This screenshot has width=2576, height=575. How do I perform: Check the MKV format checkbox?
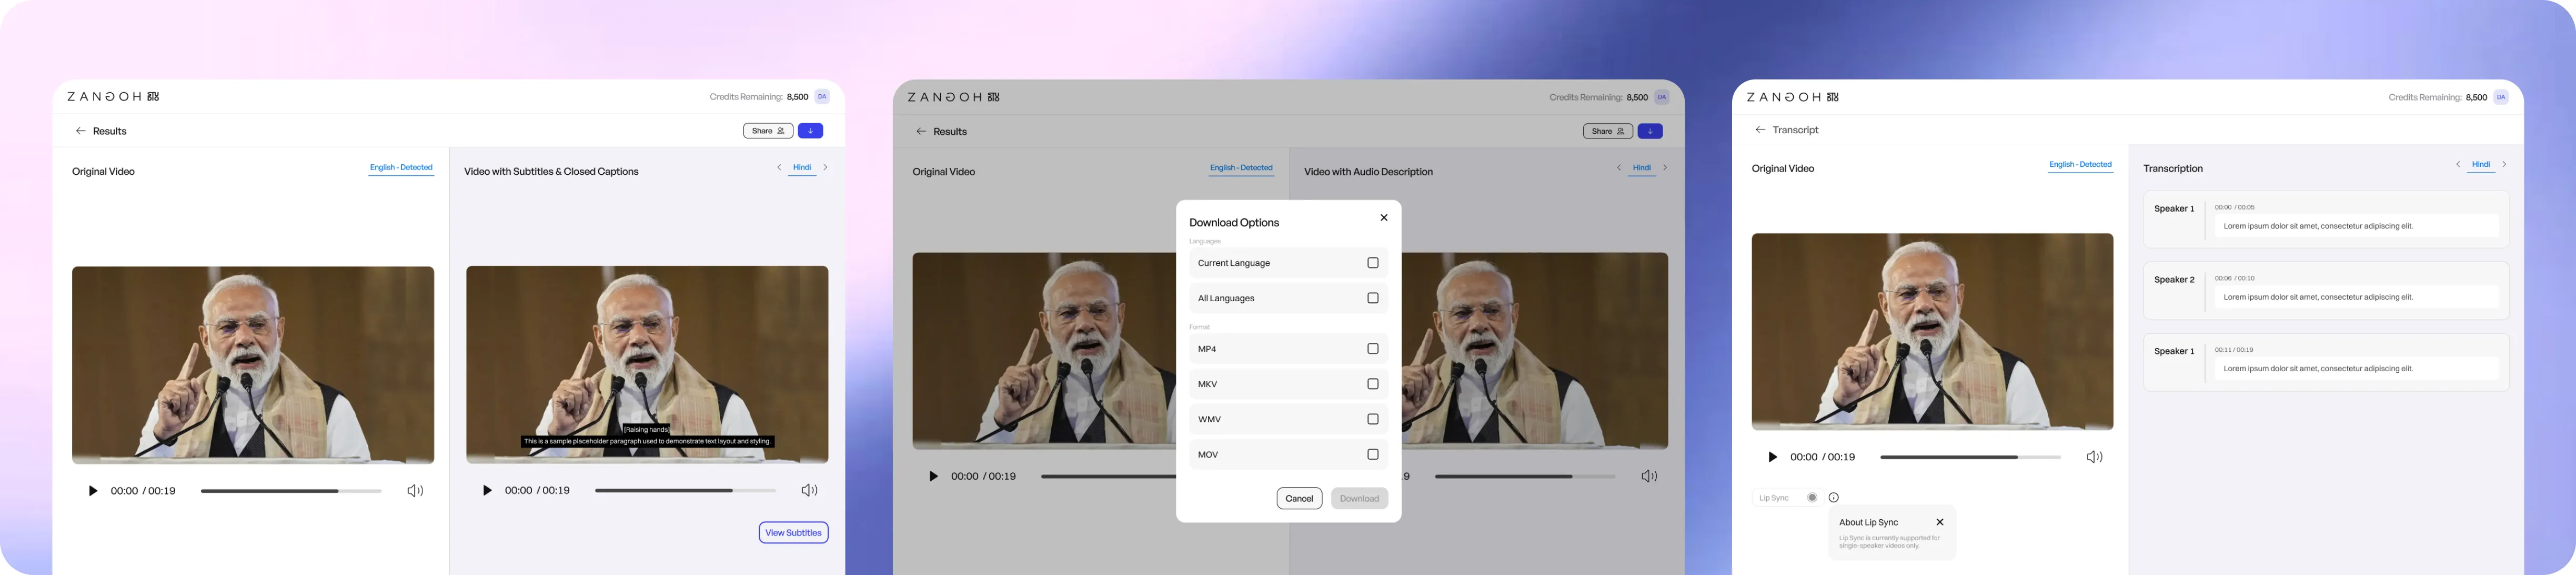pos(1373,384)
